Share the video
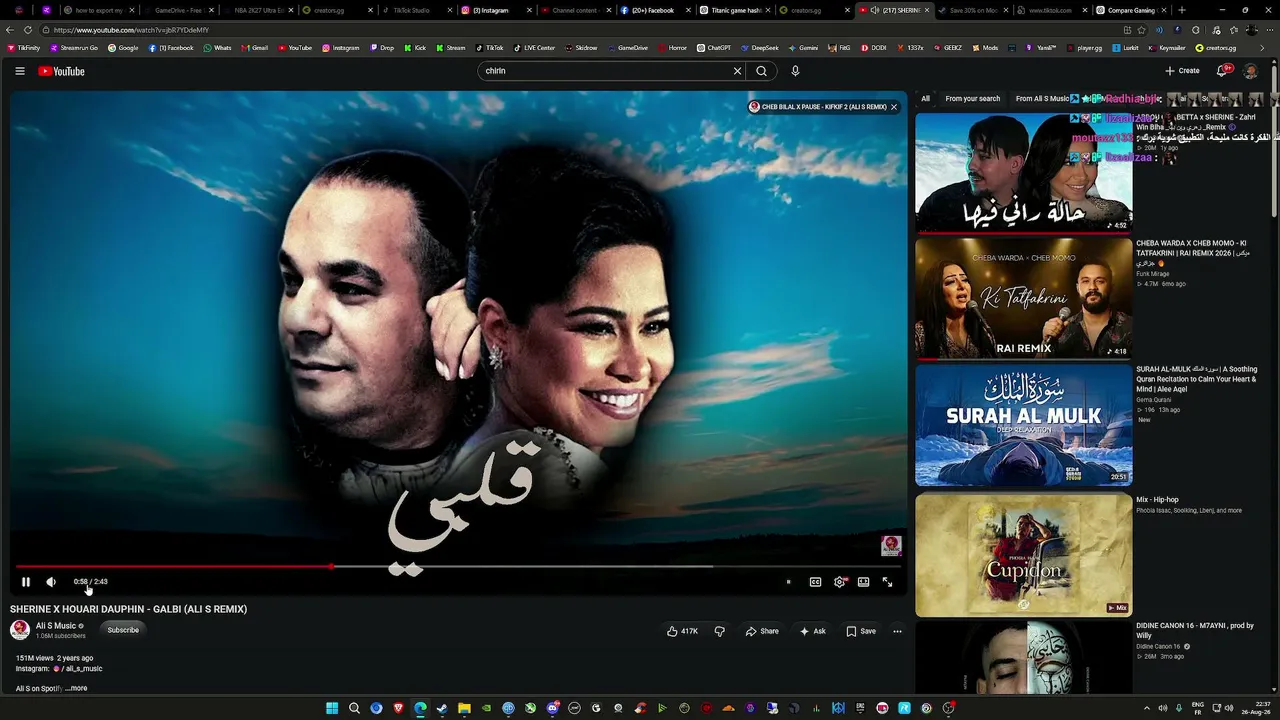1280x720 pixels. point(762,631)
